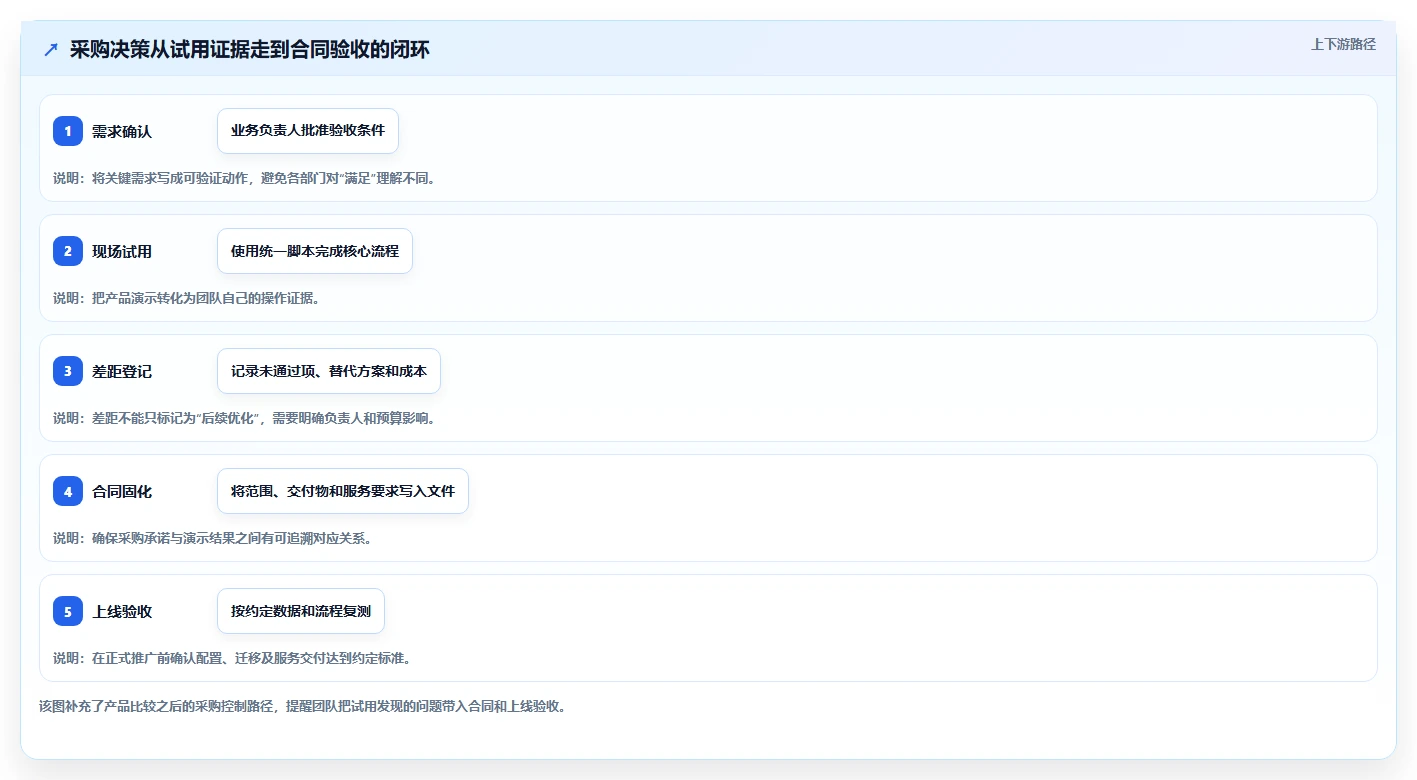Select the 差距登记 step label
The height and width of the screenshot is (780, 1417).
(122, 371)
